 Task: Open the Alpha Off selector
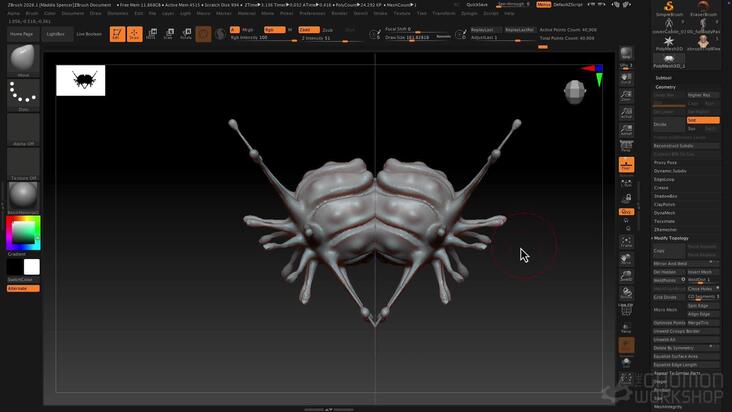(x=23, y=130)
